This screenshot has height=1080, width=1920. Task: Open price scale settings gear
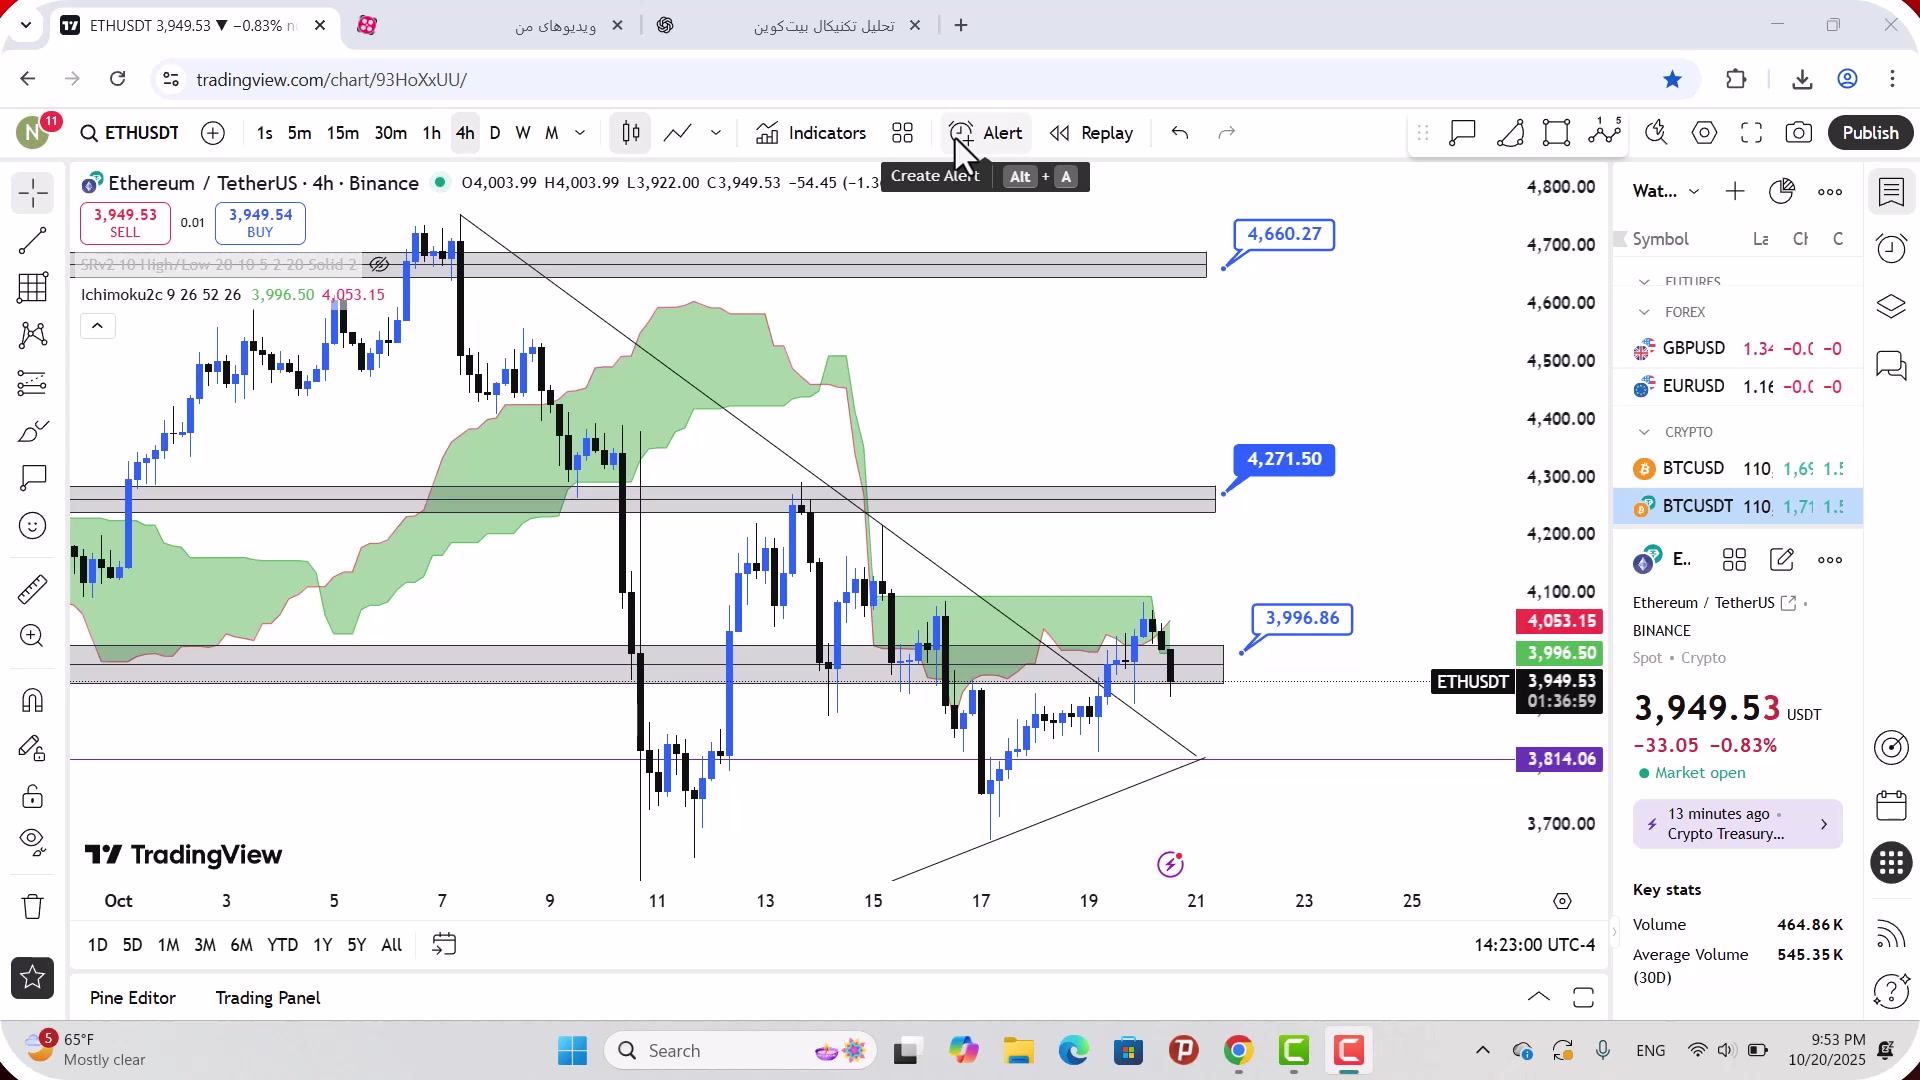click(x=1562, y=901)
